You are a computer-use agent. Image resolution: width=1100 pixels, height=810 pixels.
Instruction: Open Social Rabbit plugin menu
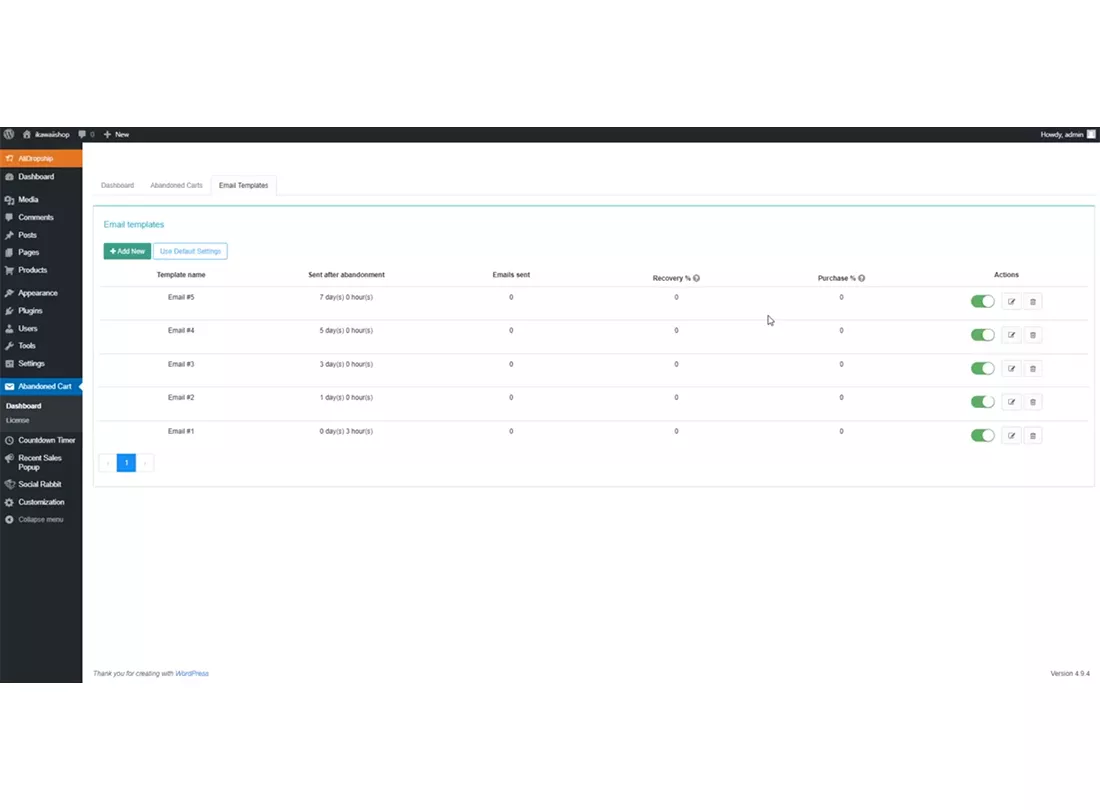pos(41,485)
